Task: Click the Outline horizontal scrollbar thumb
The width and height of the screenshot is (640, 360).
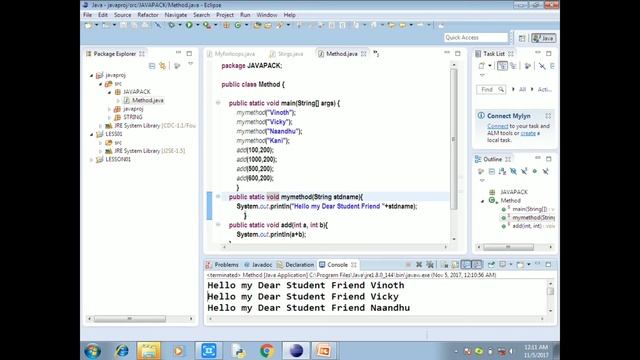Action: 508,247
